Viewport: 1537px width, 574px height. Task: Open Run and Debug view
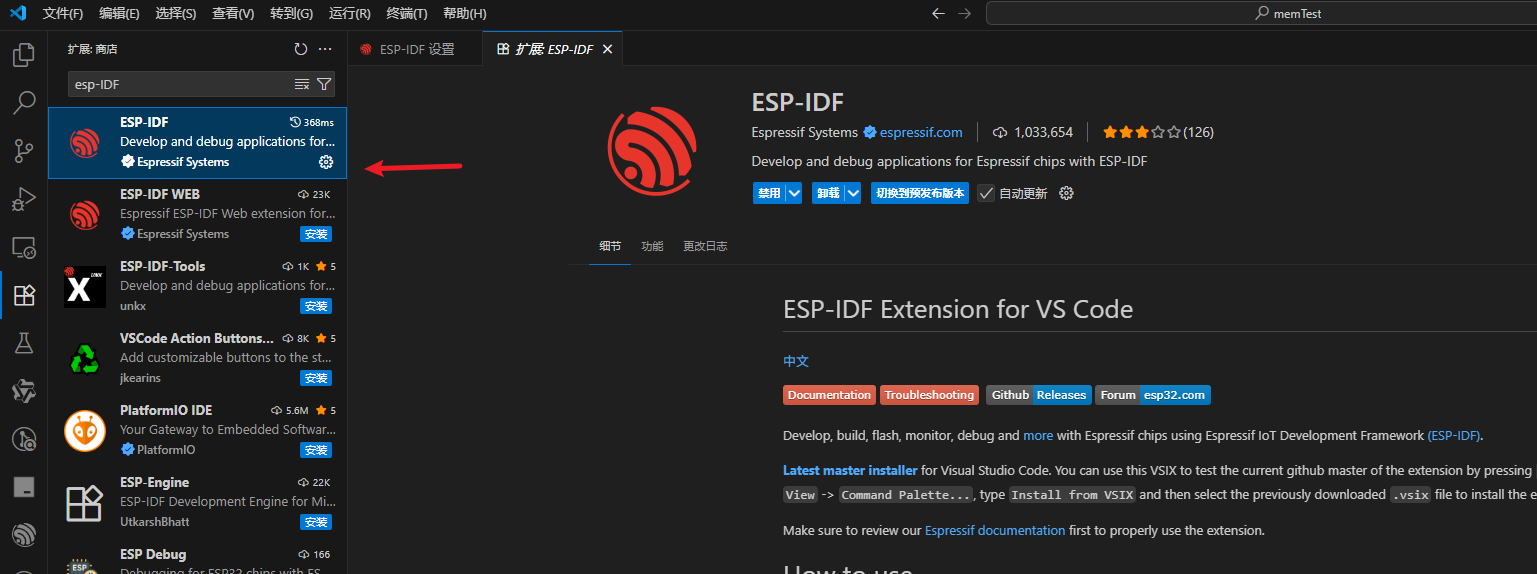click(x=23, y=199)
